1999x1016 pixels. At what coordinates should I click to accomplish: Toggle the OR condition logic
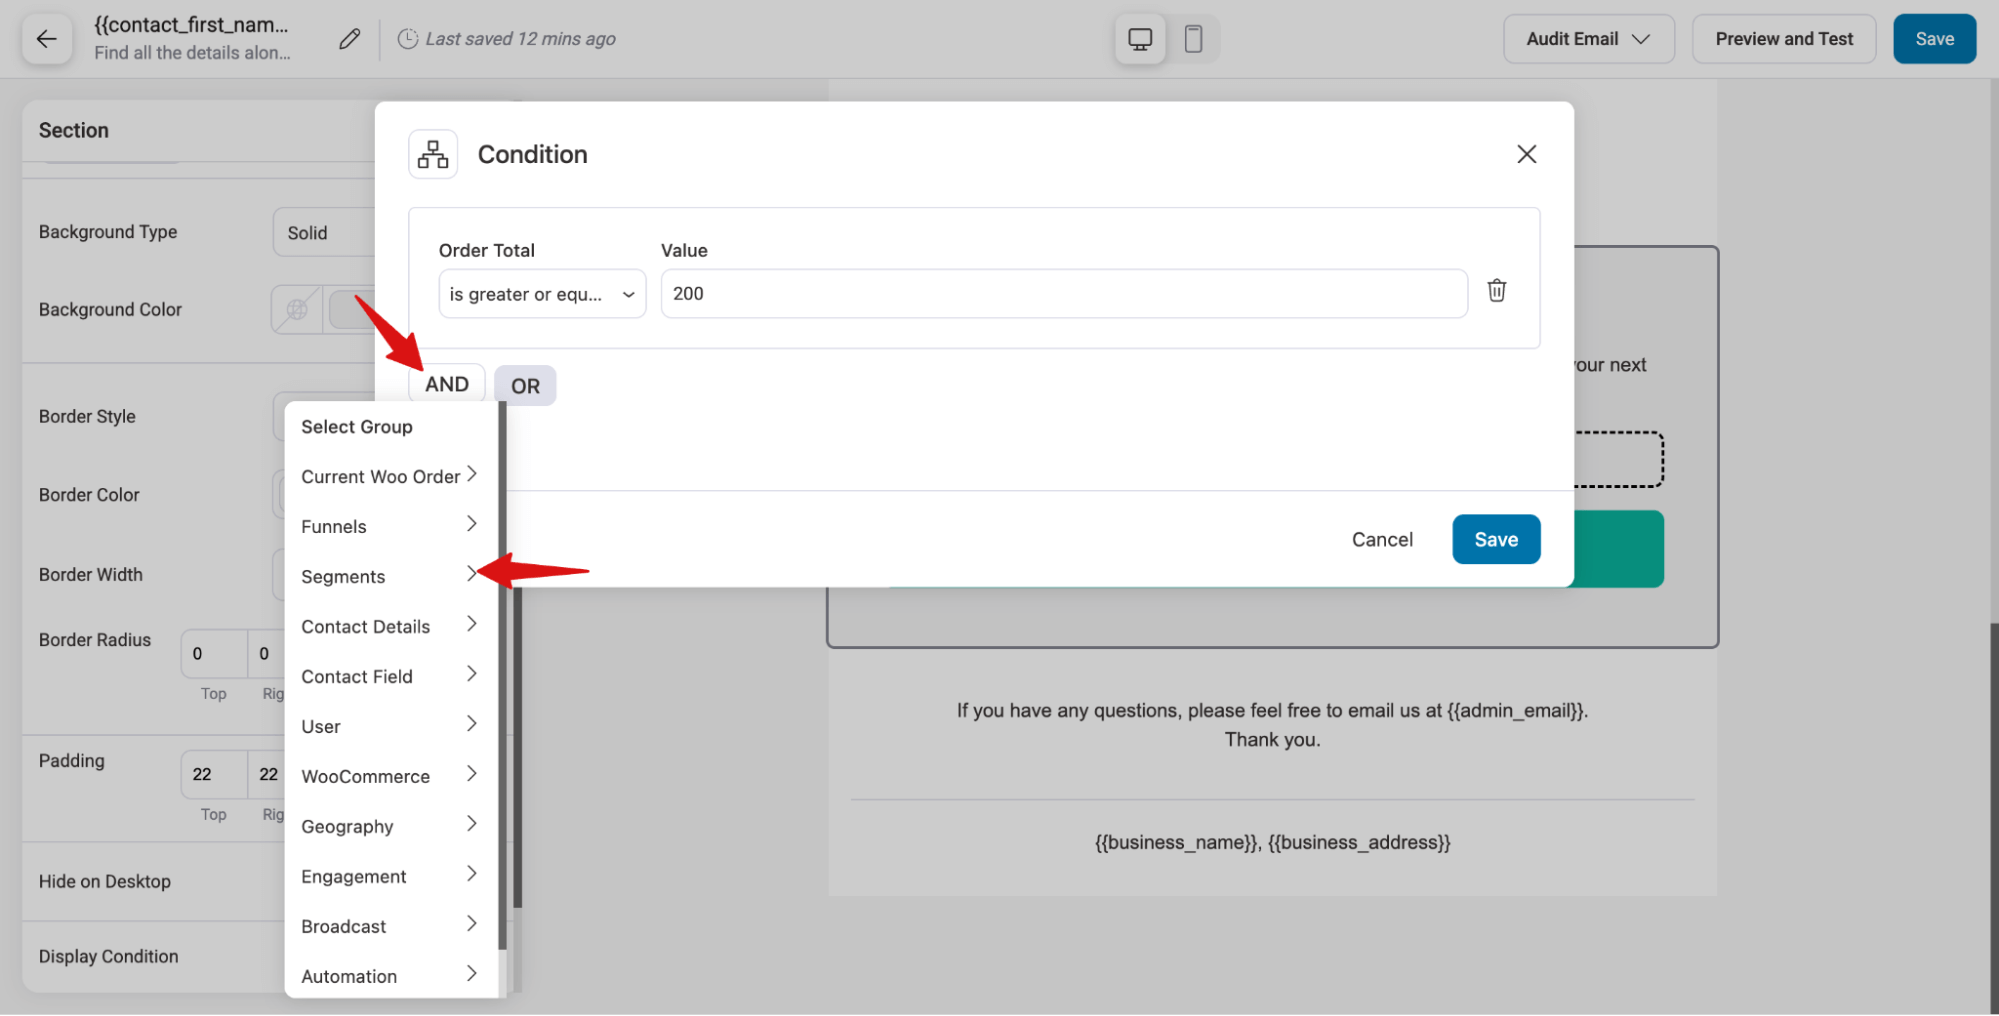(x=524, y=385)
